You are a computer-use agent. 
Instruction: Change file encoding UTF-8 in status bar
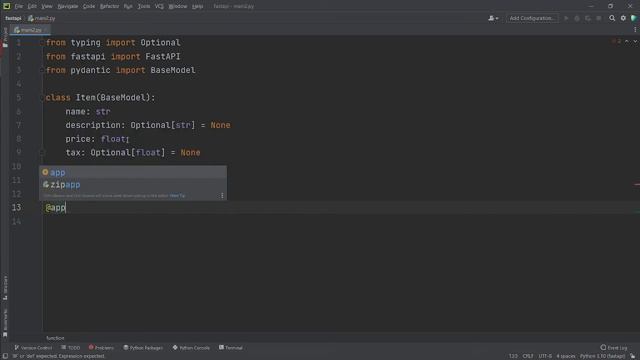pyautogui.click(x=545, y=356)
